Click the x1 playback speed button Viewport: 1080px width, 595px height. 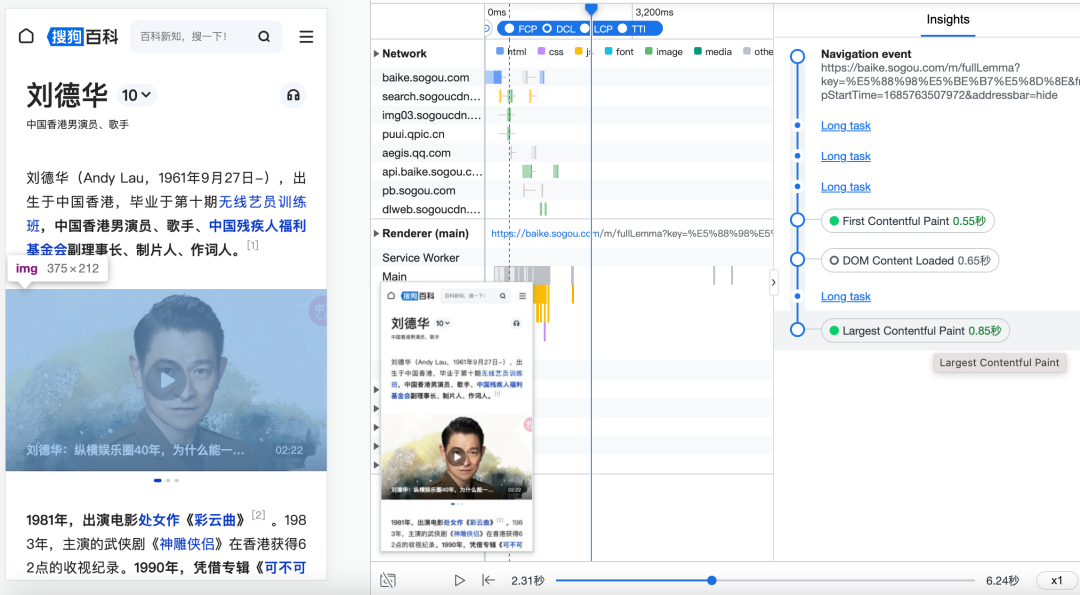click(x=1057, y=581)
